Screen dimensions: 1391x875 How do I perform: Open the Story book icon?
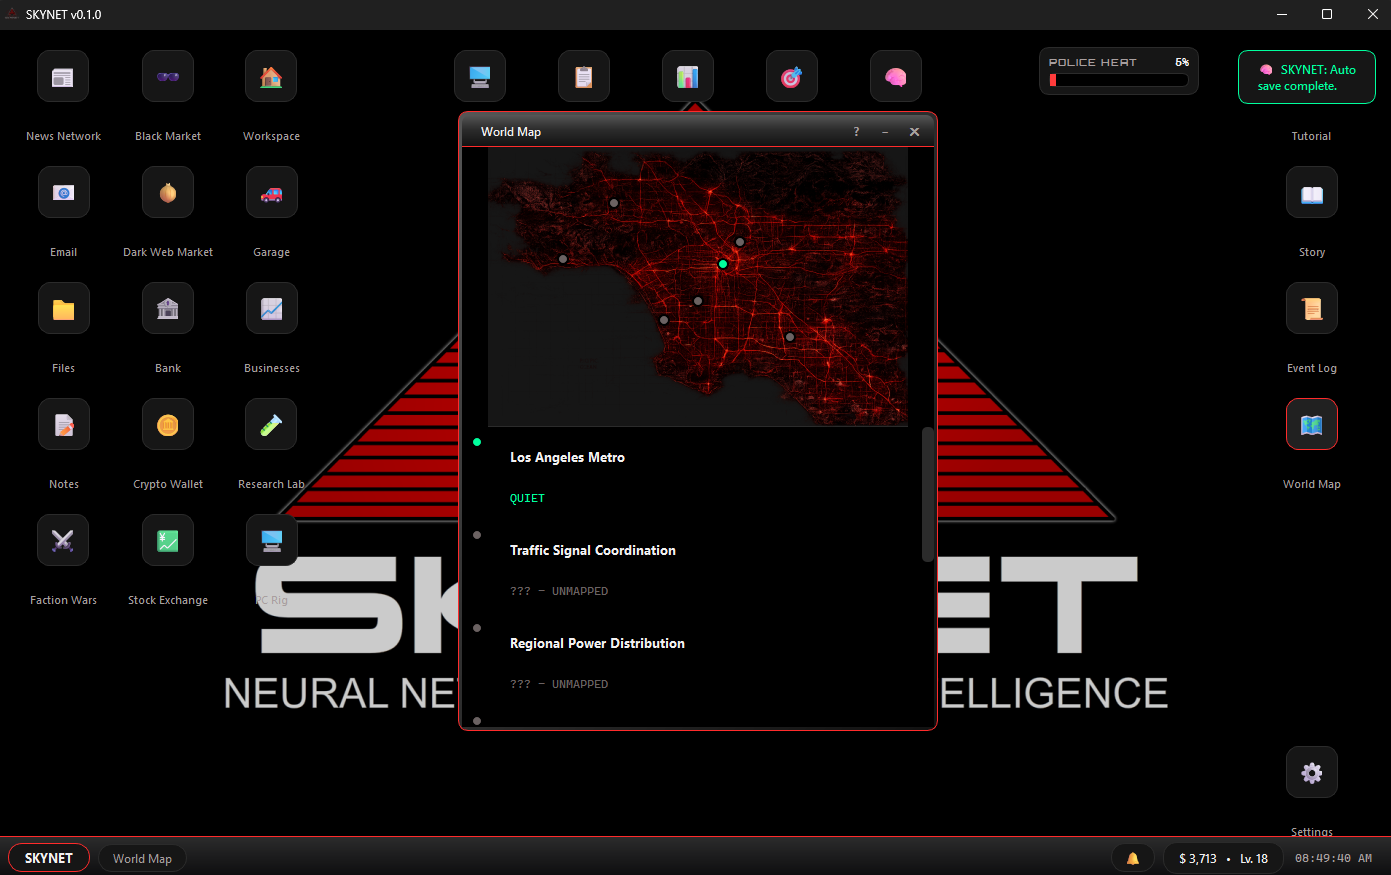pos(1312,193)
